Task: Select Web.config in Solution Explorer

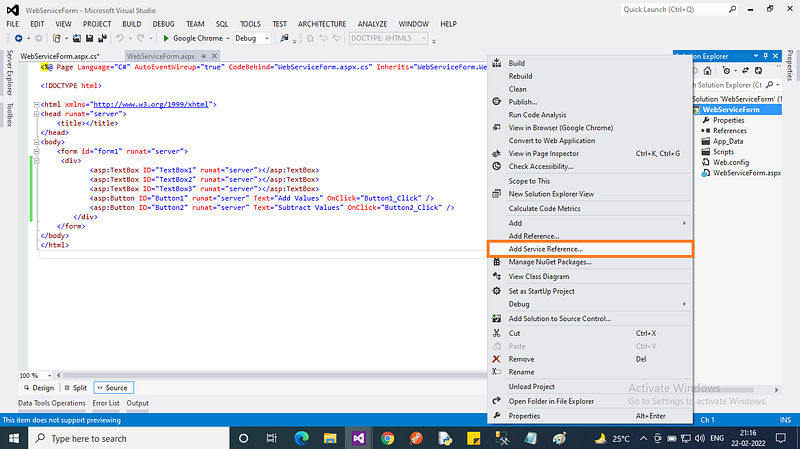Action: click(731, 162)
